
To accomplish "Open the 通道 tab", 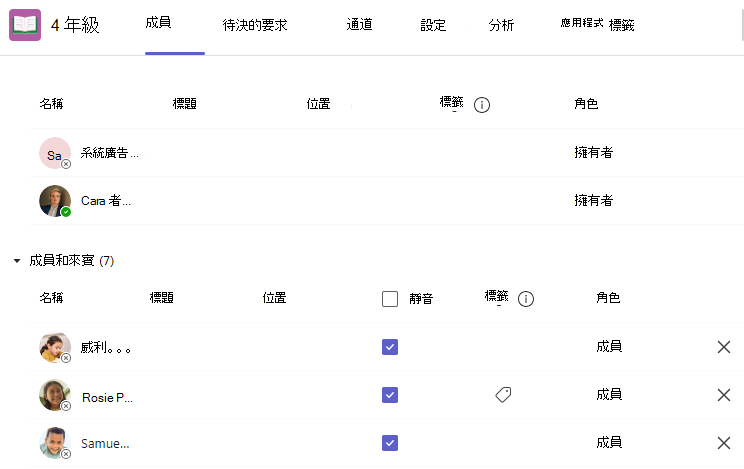I will (359, 24).
